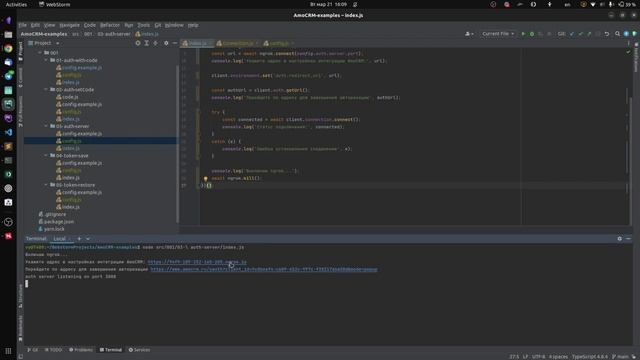Click the editor inspection checkmark indicator
The width and height of the screenshot is (640, 360).
click(x=628, y=52)
